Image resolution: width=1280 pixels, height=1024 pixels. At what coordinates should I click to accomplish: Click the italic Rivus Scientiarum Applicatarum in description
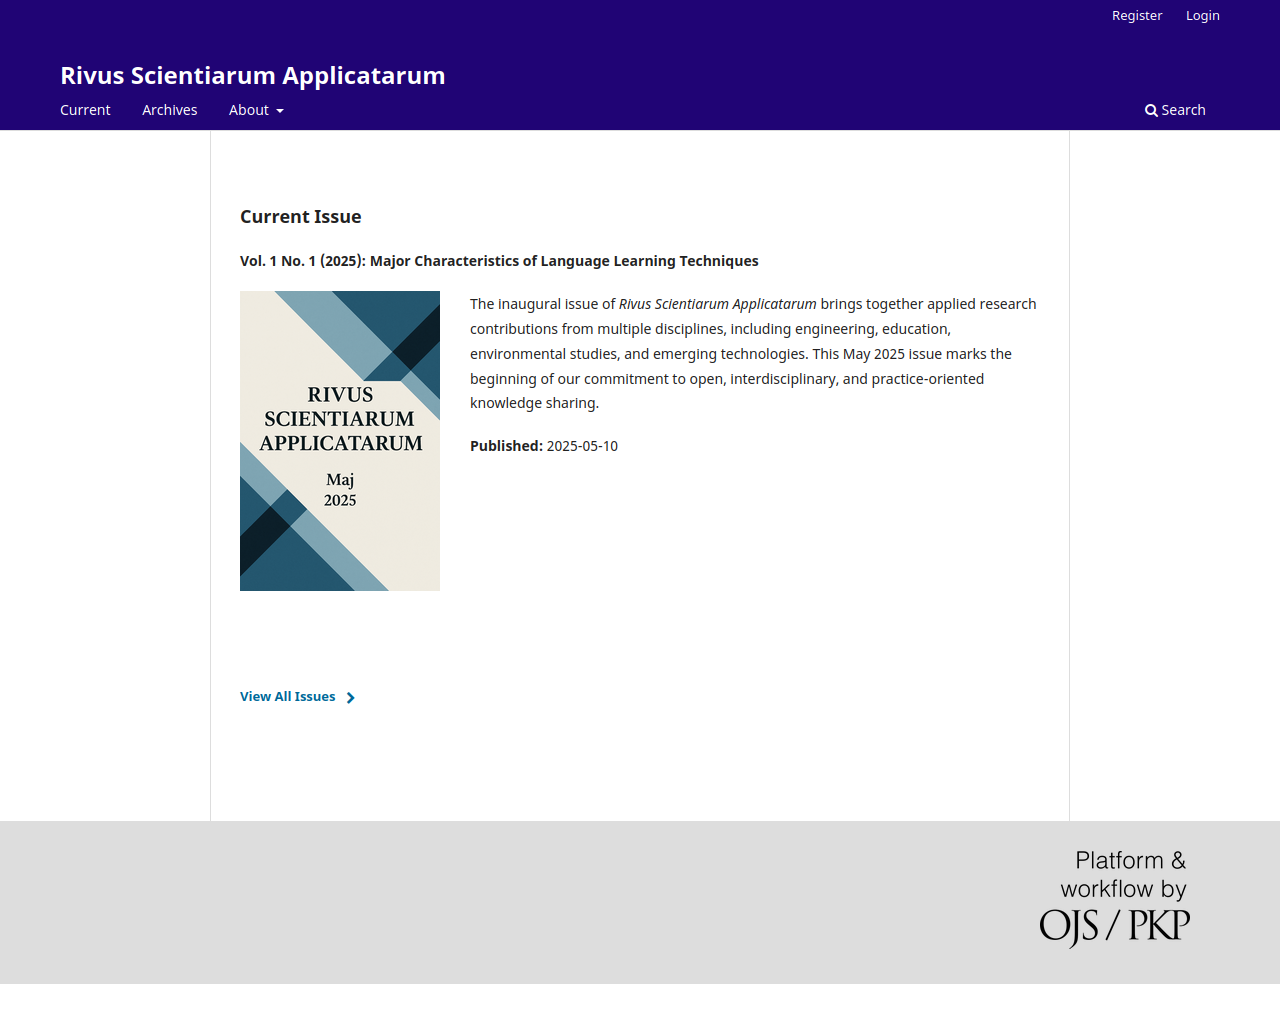(x=718, y=304)
